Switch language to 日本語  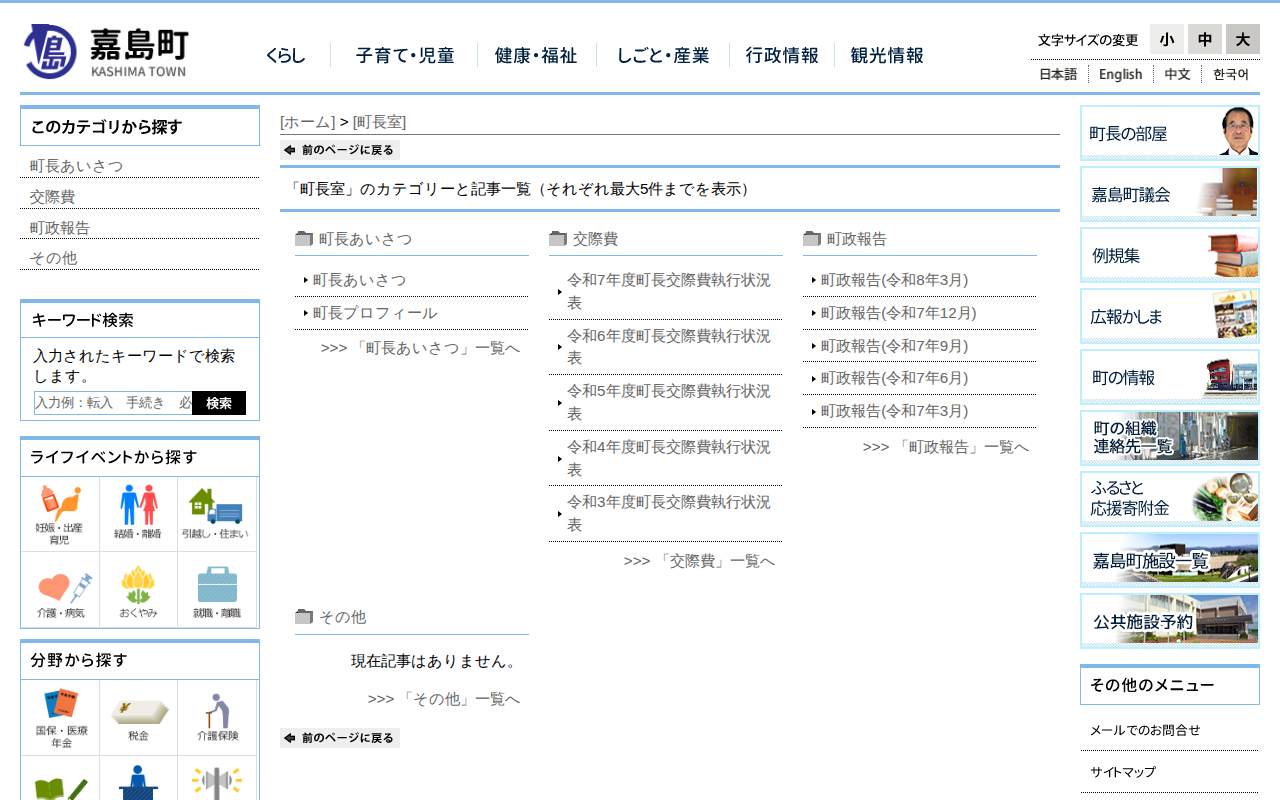point(1058,74)
